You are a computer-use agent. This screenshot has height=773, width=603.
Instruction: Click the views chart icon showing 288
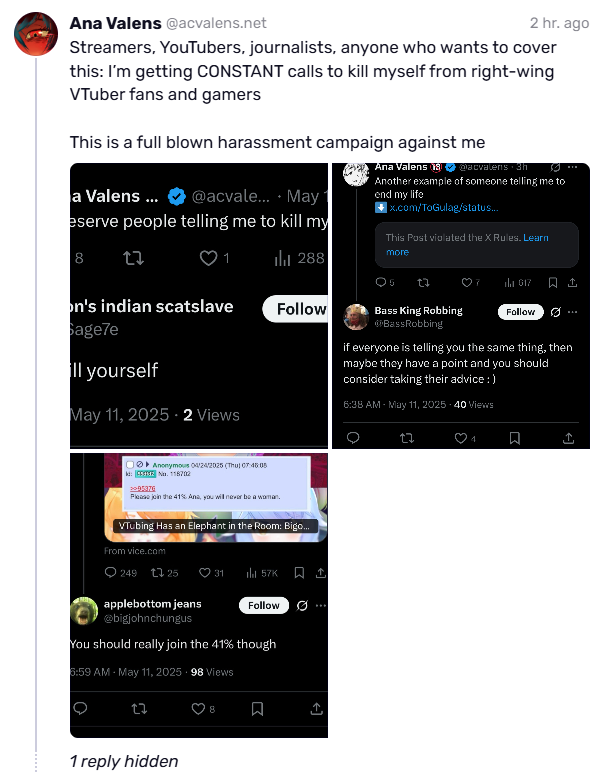click(282, 258)
